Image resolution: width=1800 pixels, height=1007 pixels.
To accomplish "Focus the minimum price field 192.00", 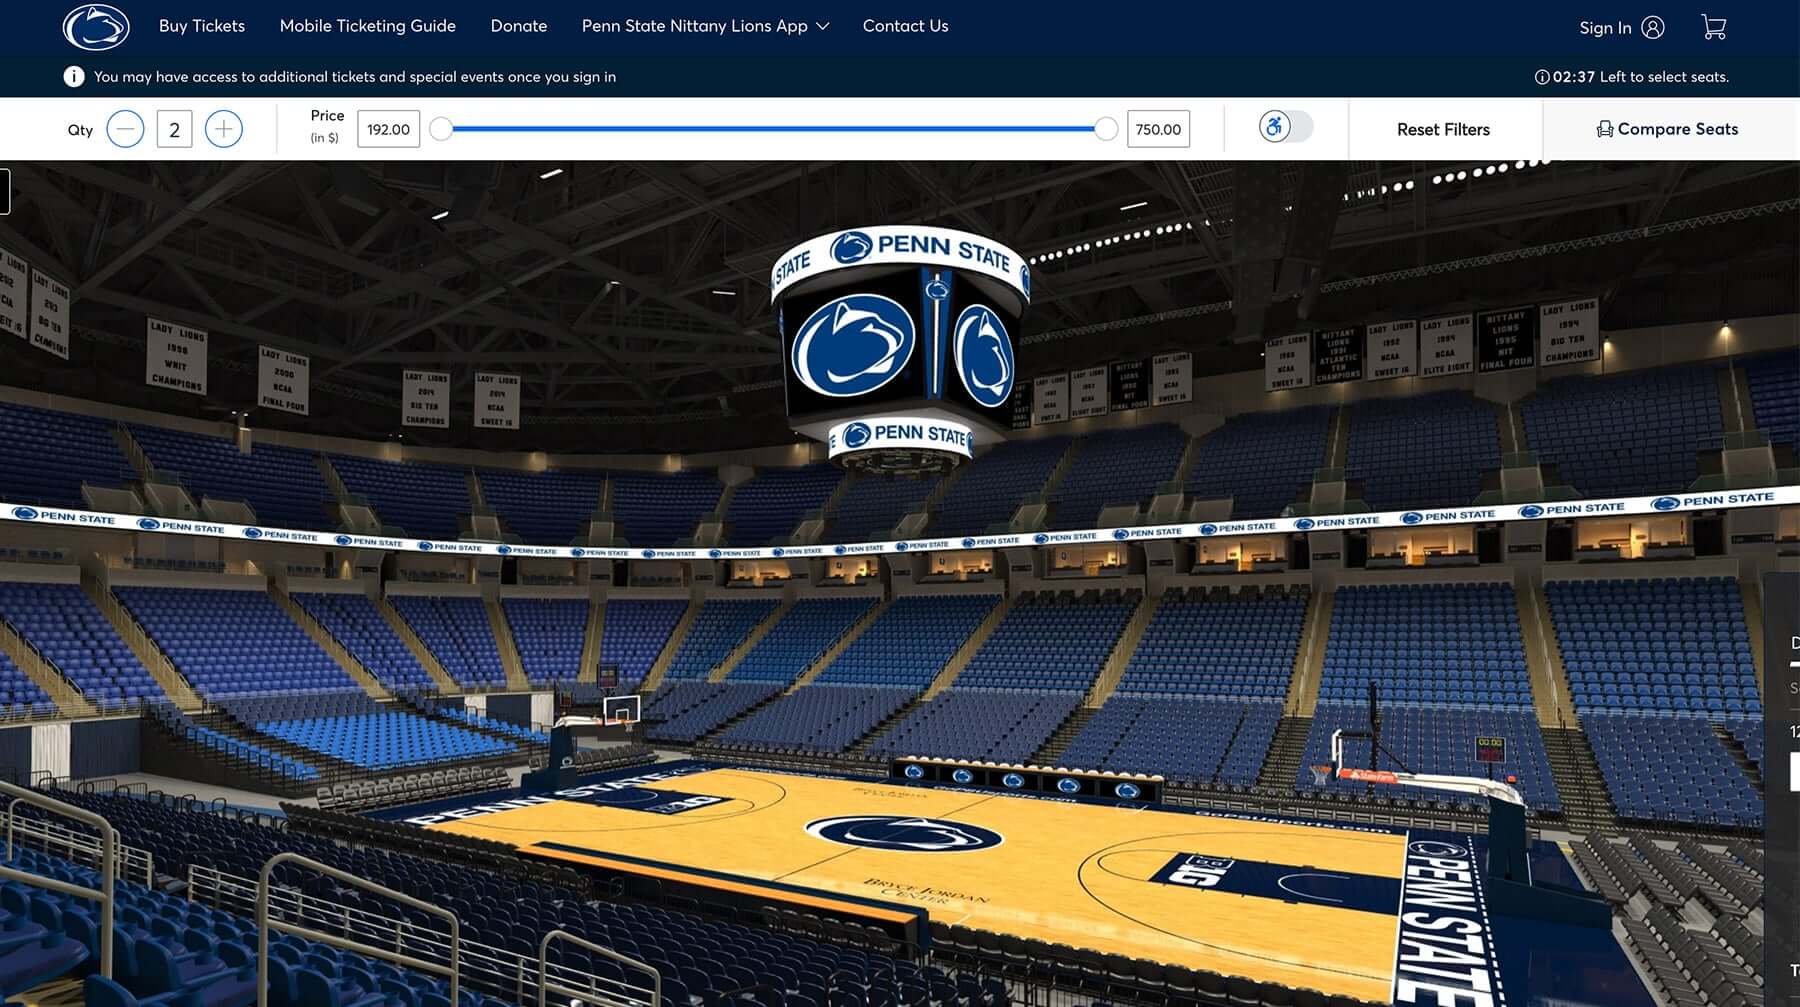I will [x=388, y=129].
